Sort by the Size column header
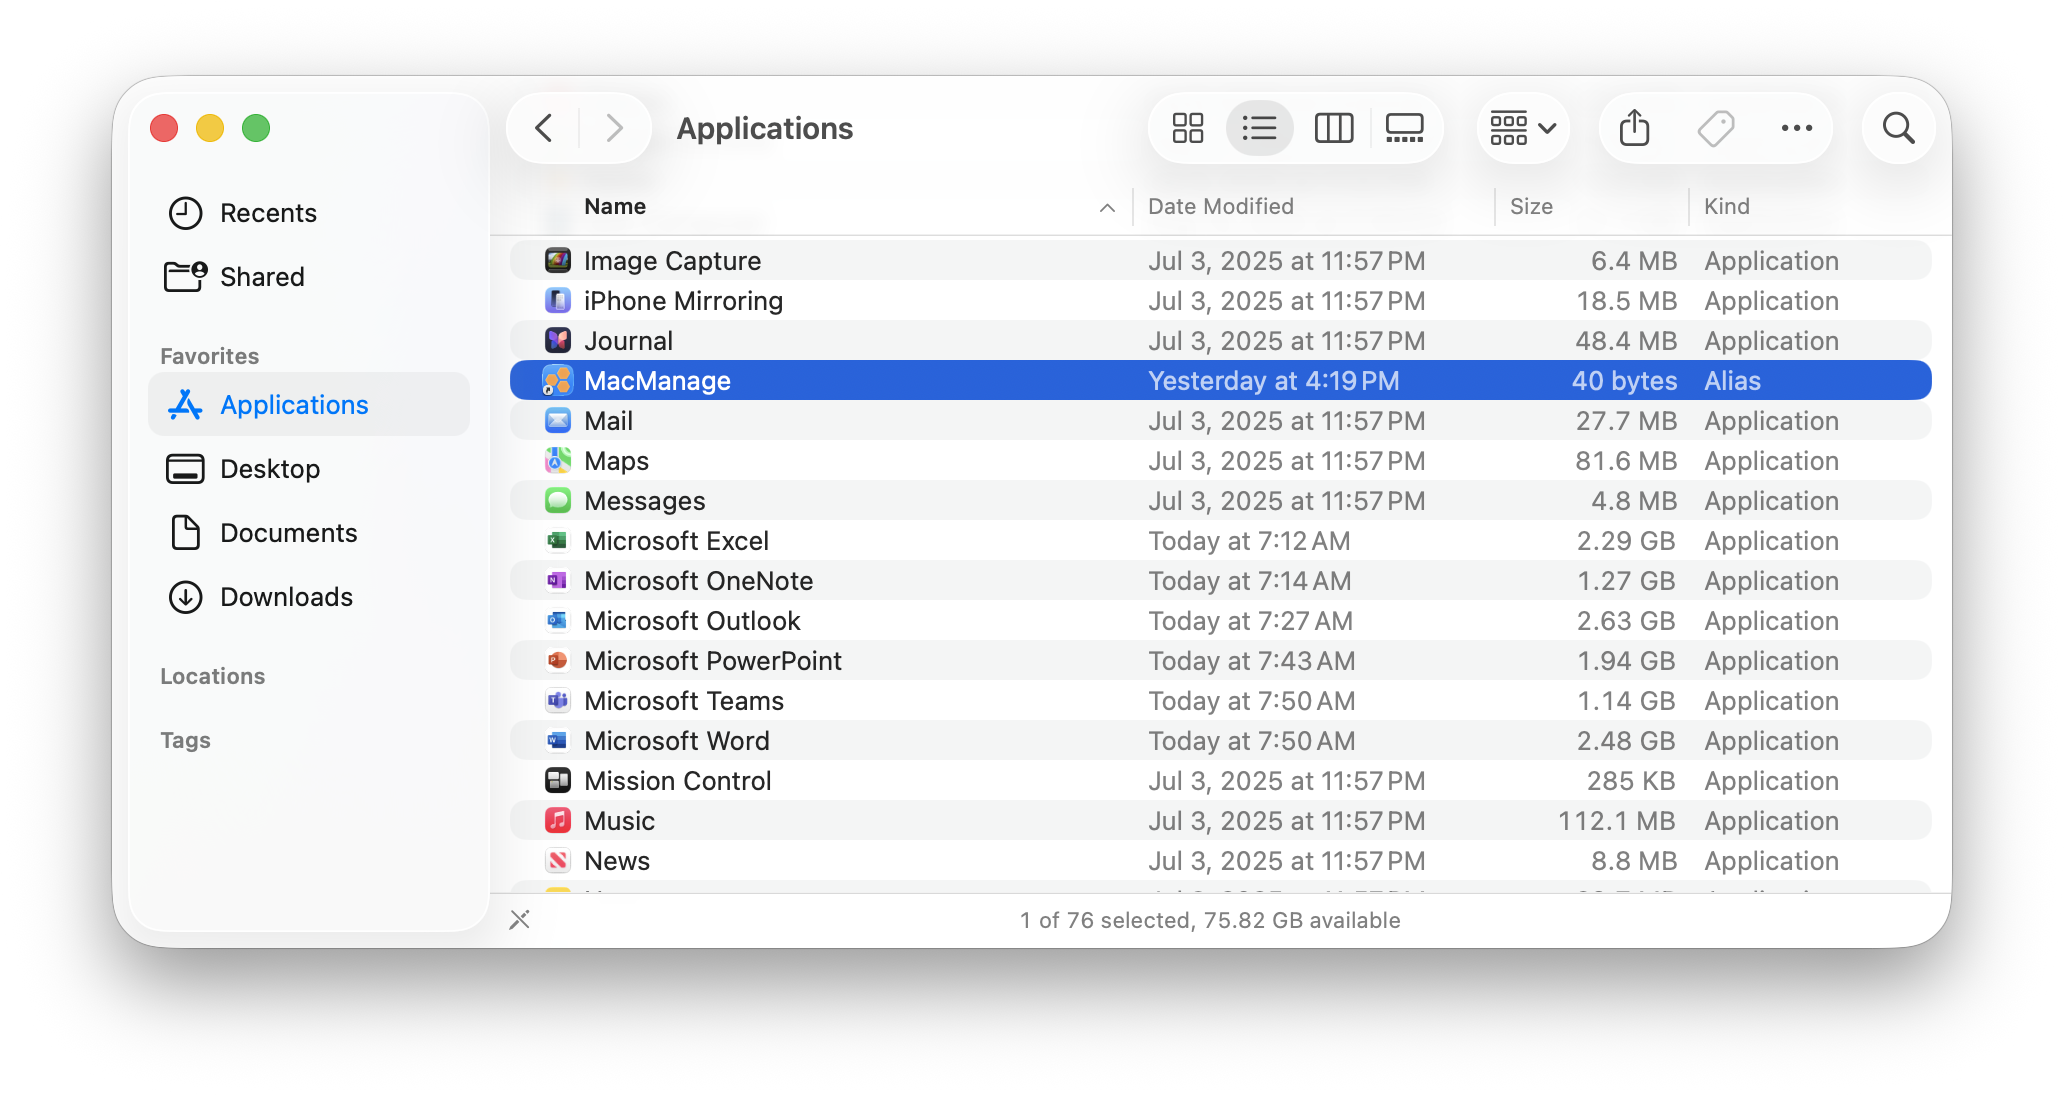2064x1096 pixels. coord(1531,207)
